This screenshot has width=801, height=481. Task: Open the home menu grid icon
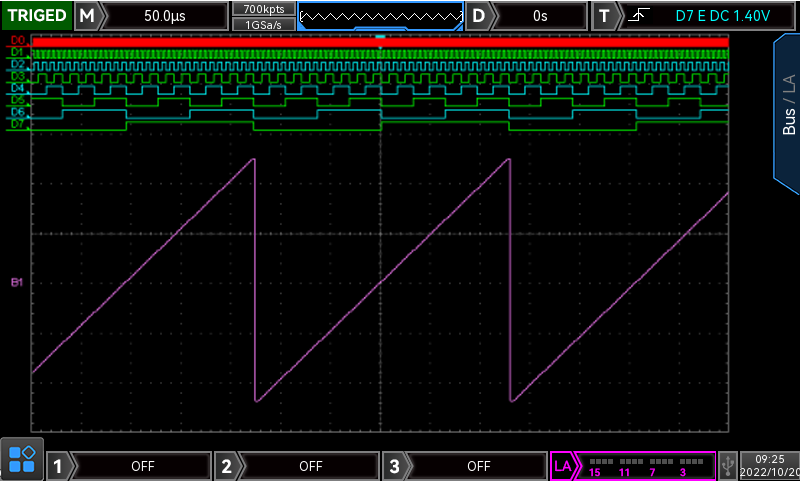(21, 459)
